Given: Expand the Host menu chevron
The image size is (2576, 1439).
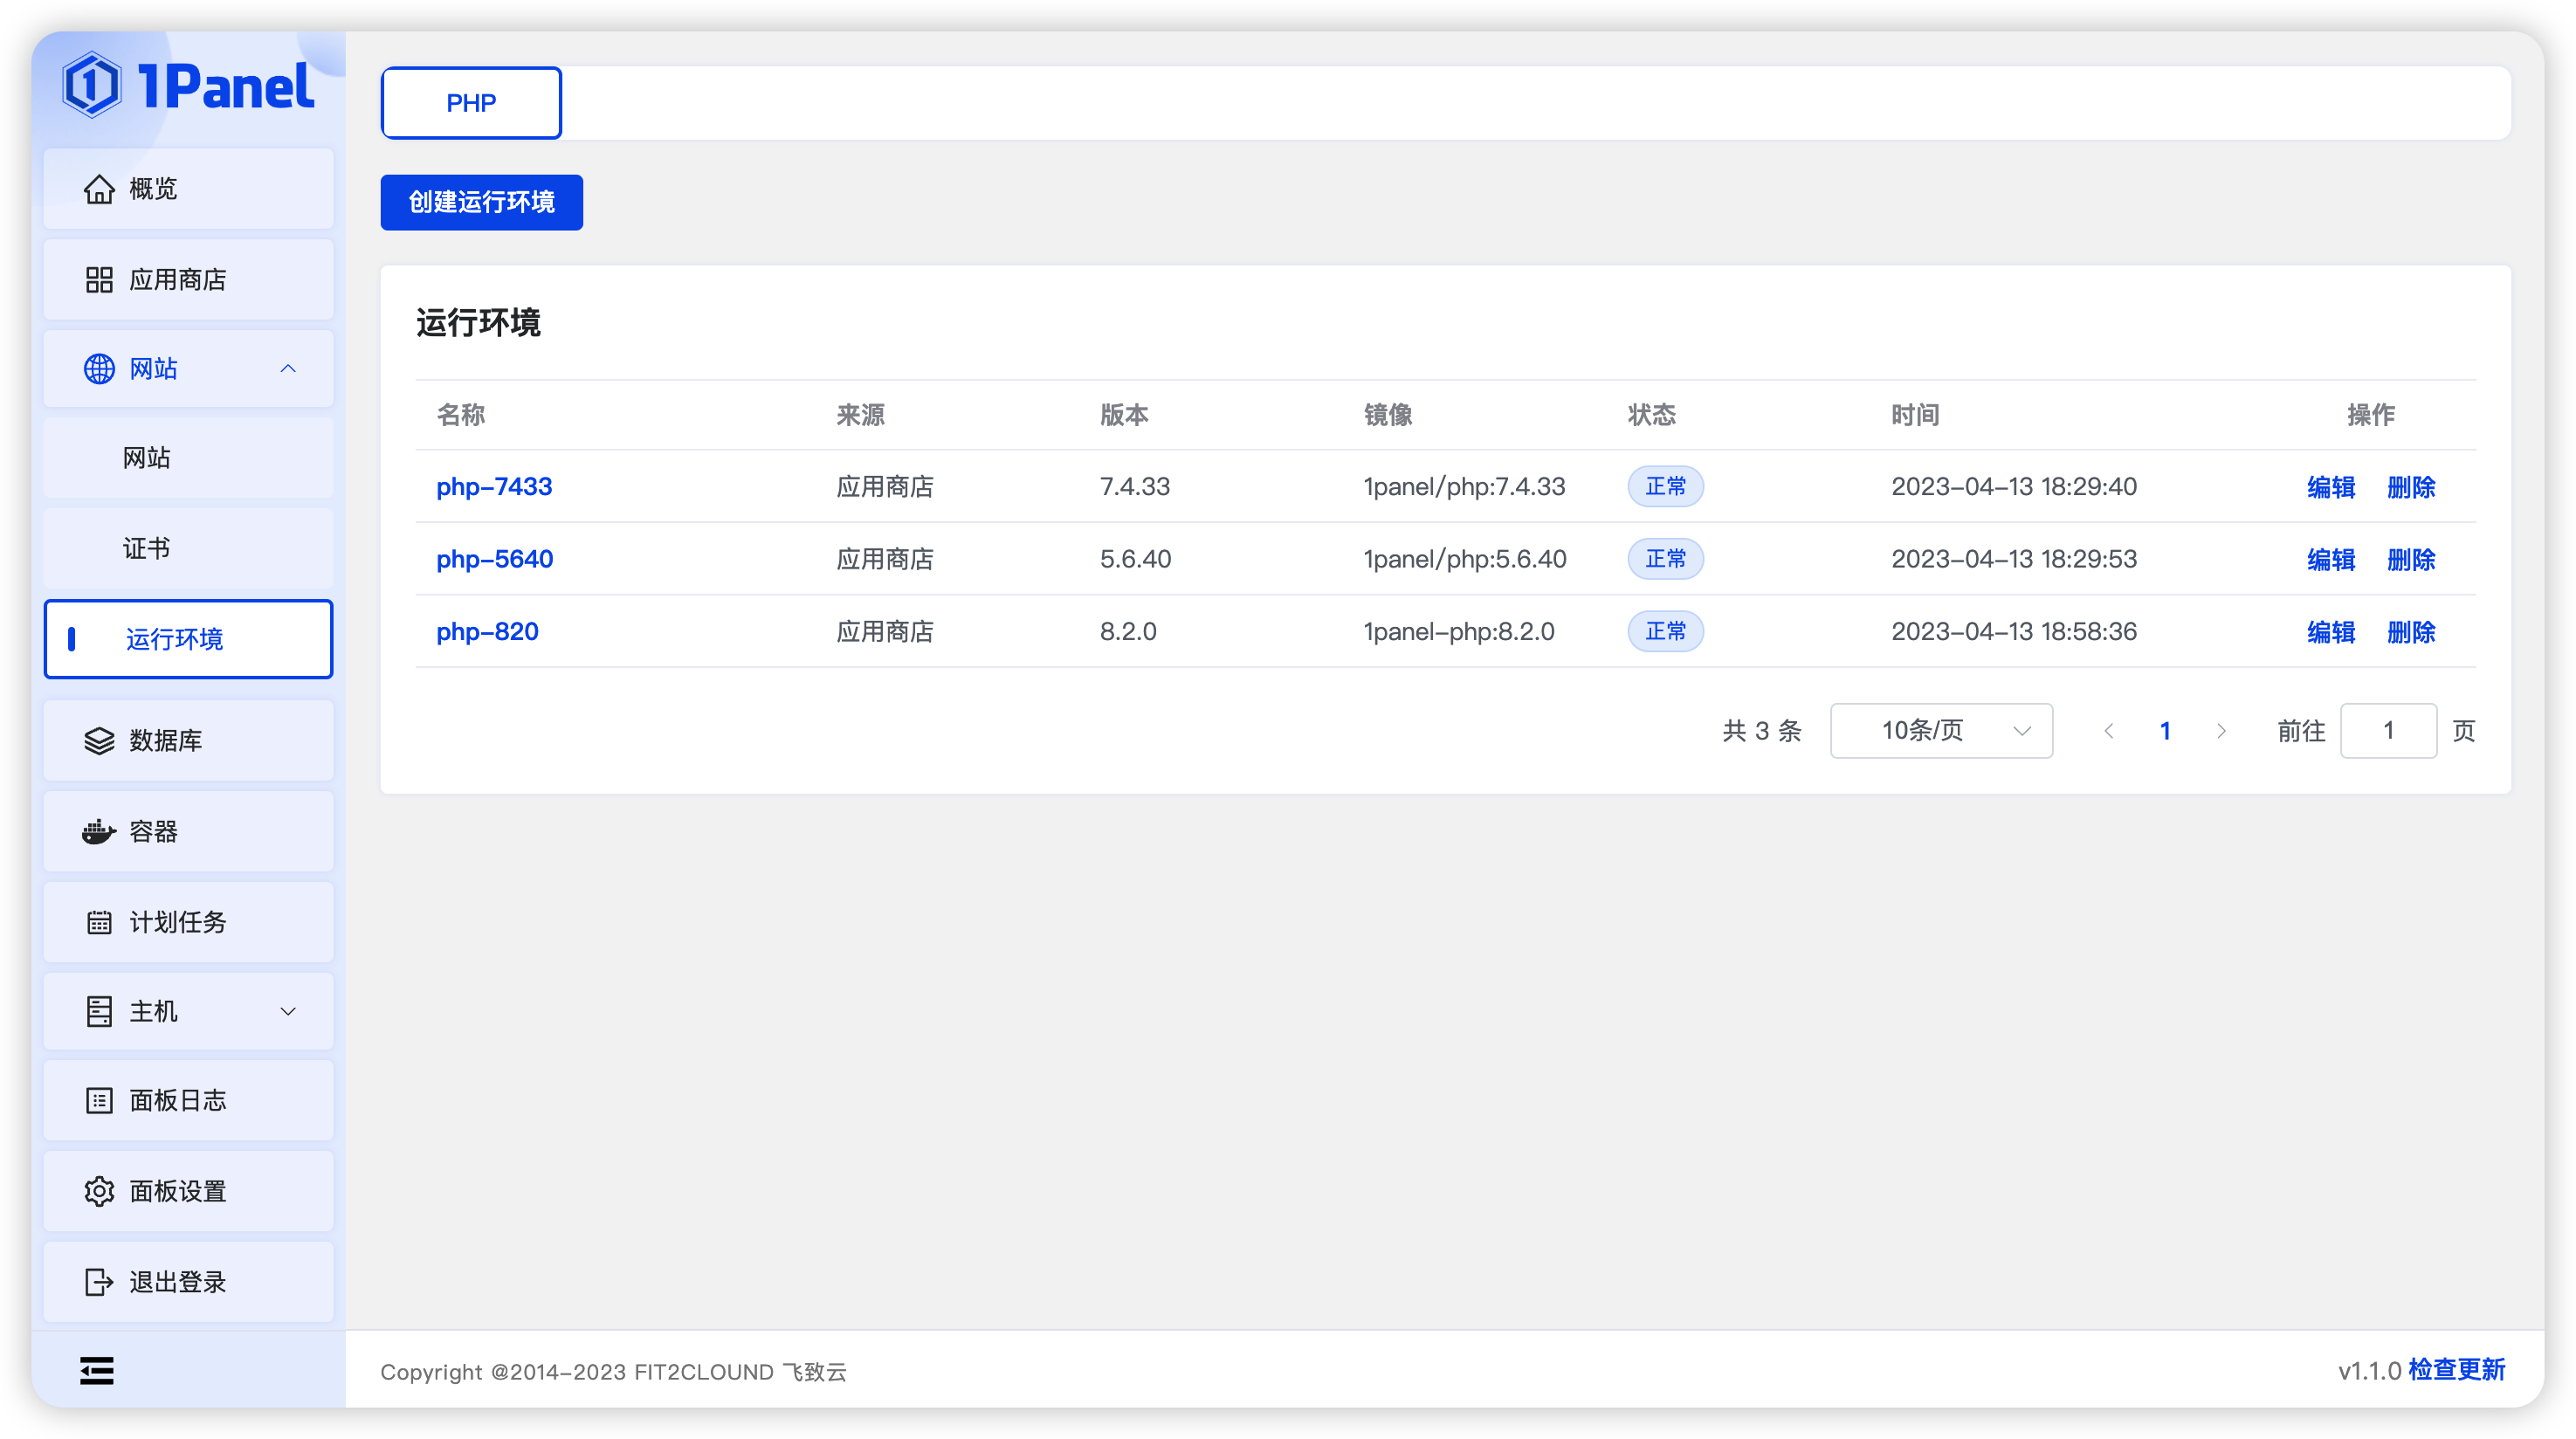Looking at the screenshot, I should coord(288,1012).
